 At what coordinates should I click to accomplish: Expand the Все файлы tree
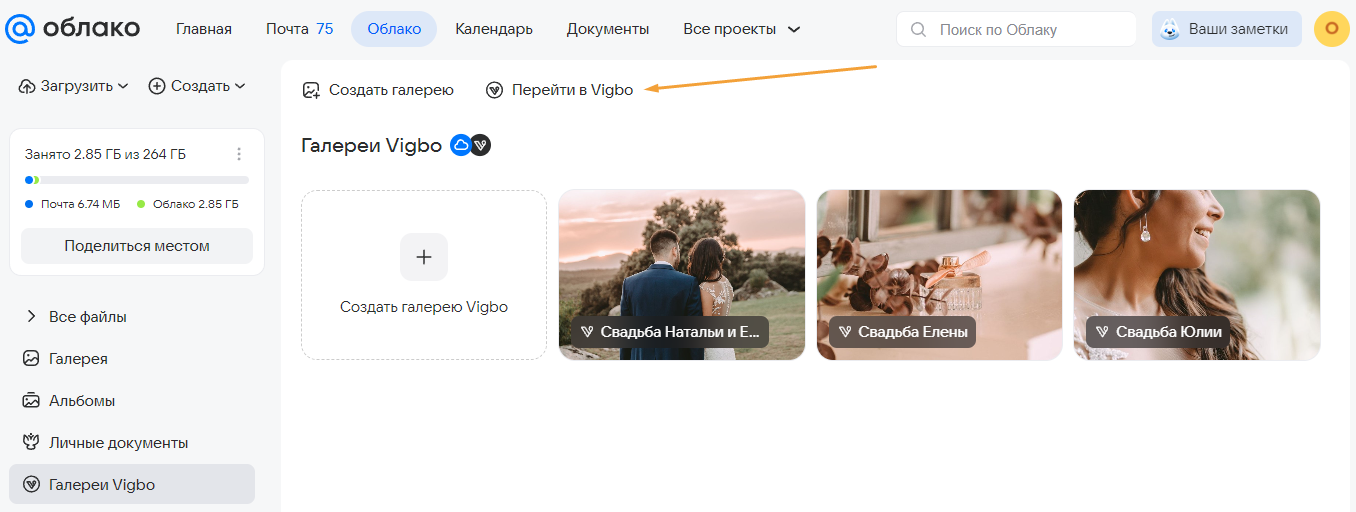(30, 316)
